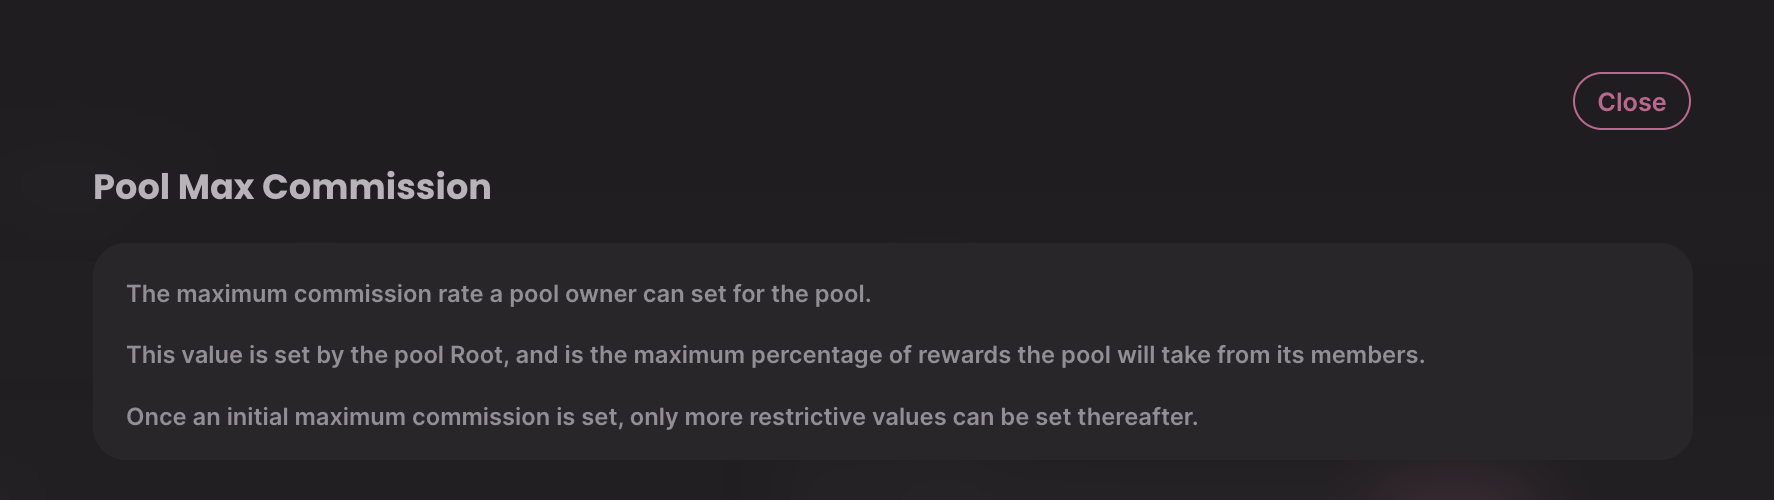Click the paragraph beginning 'This value is set'
1774x500 pixels.
775,355
